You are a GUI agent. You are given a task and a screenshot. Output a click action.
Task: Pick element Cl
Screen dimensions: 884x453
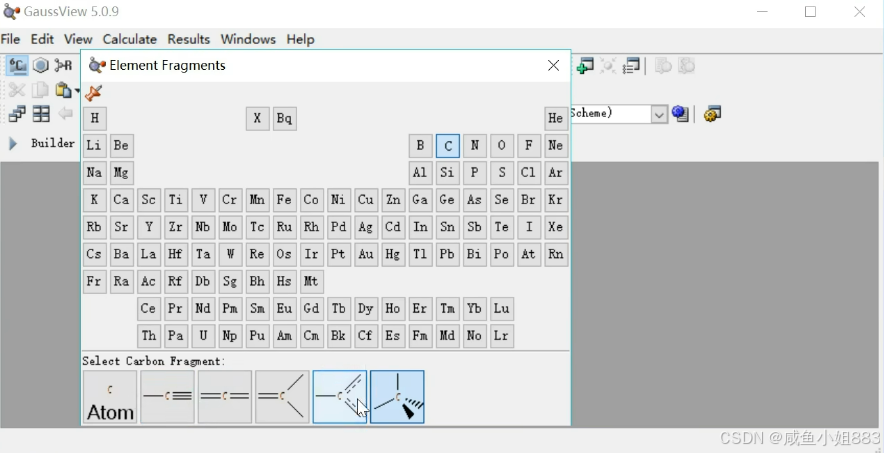529,173
